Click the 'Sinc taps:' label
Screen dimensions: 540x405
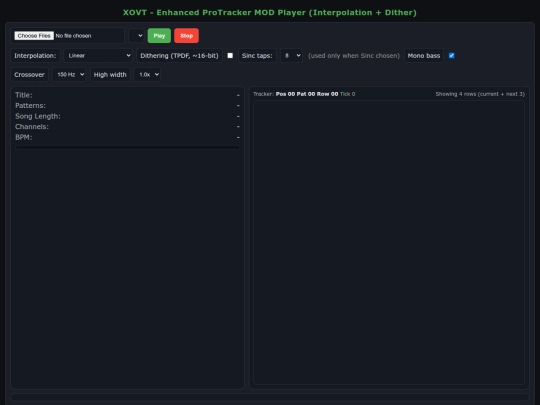(257, 55)
